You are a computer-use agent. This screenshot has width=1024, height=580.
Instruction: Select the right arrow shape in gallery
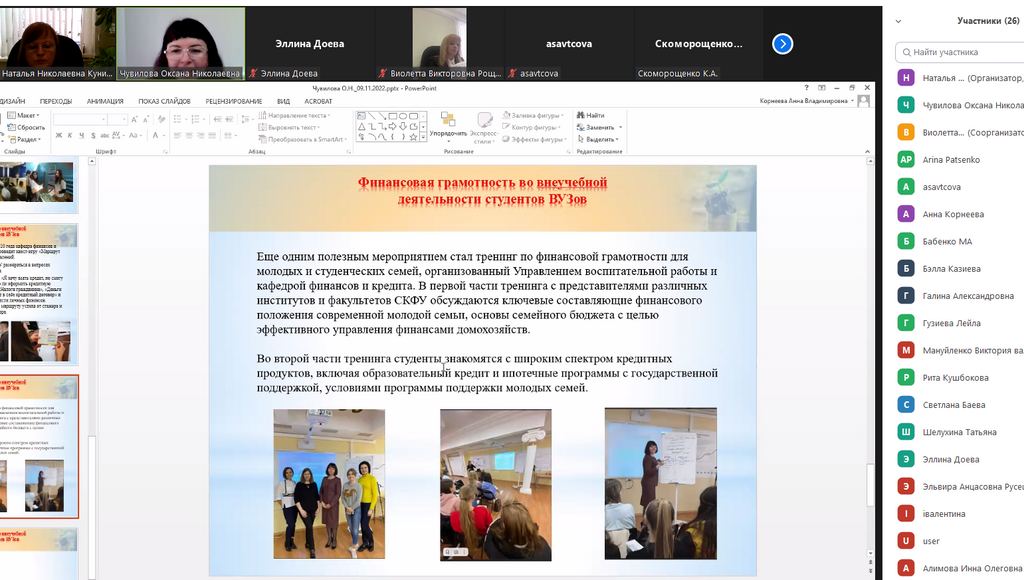[392, 127]
